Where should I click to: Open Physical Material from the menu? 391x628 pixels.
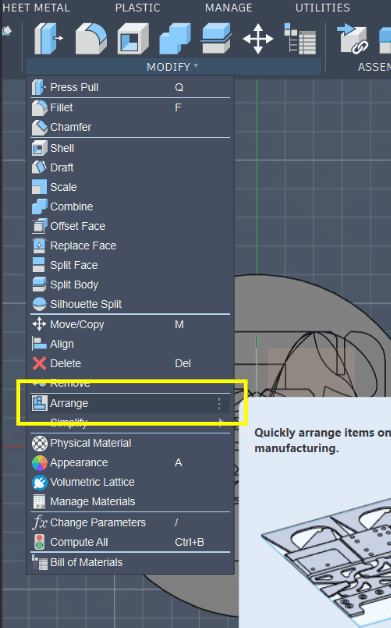click(x=130, y=443)
